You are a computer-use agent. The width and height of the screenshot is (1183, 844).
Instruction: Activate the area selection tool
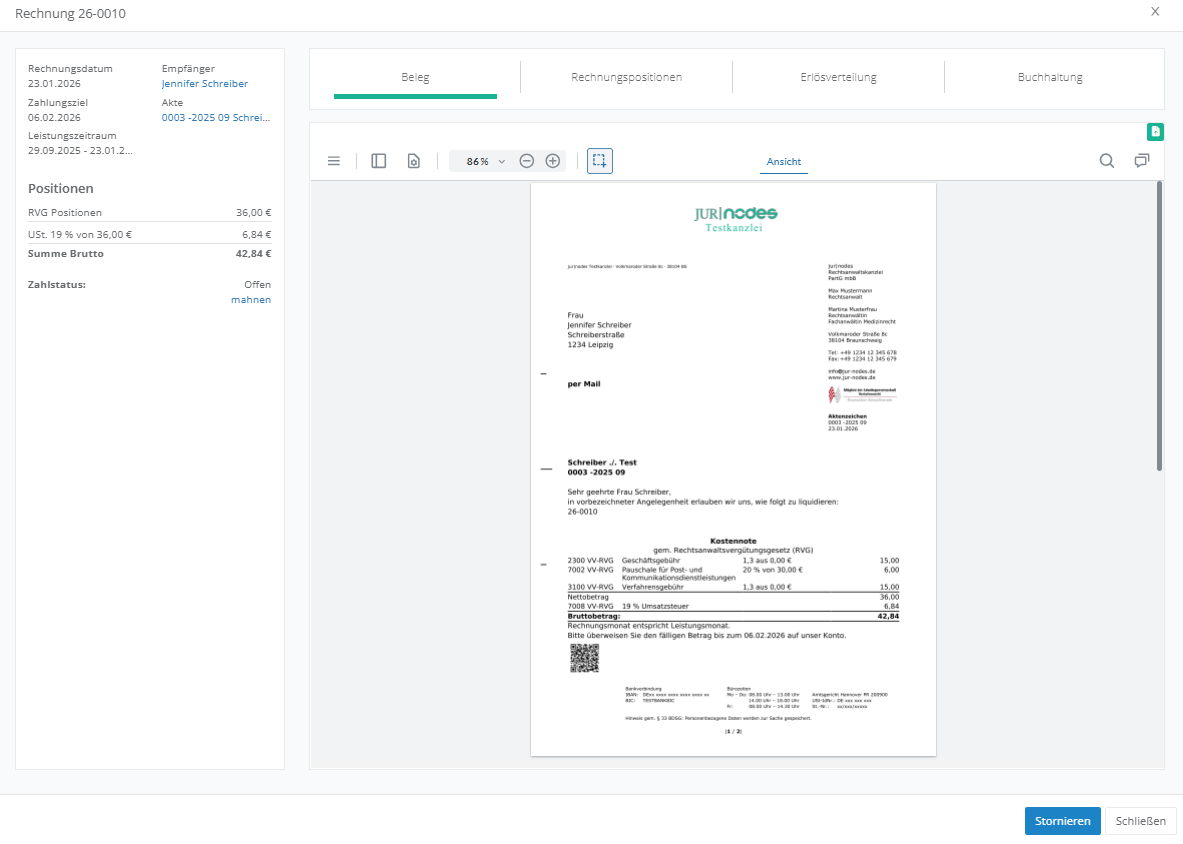(600, 161)
